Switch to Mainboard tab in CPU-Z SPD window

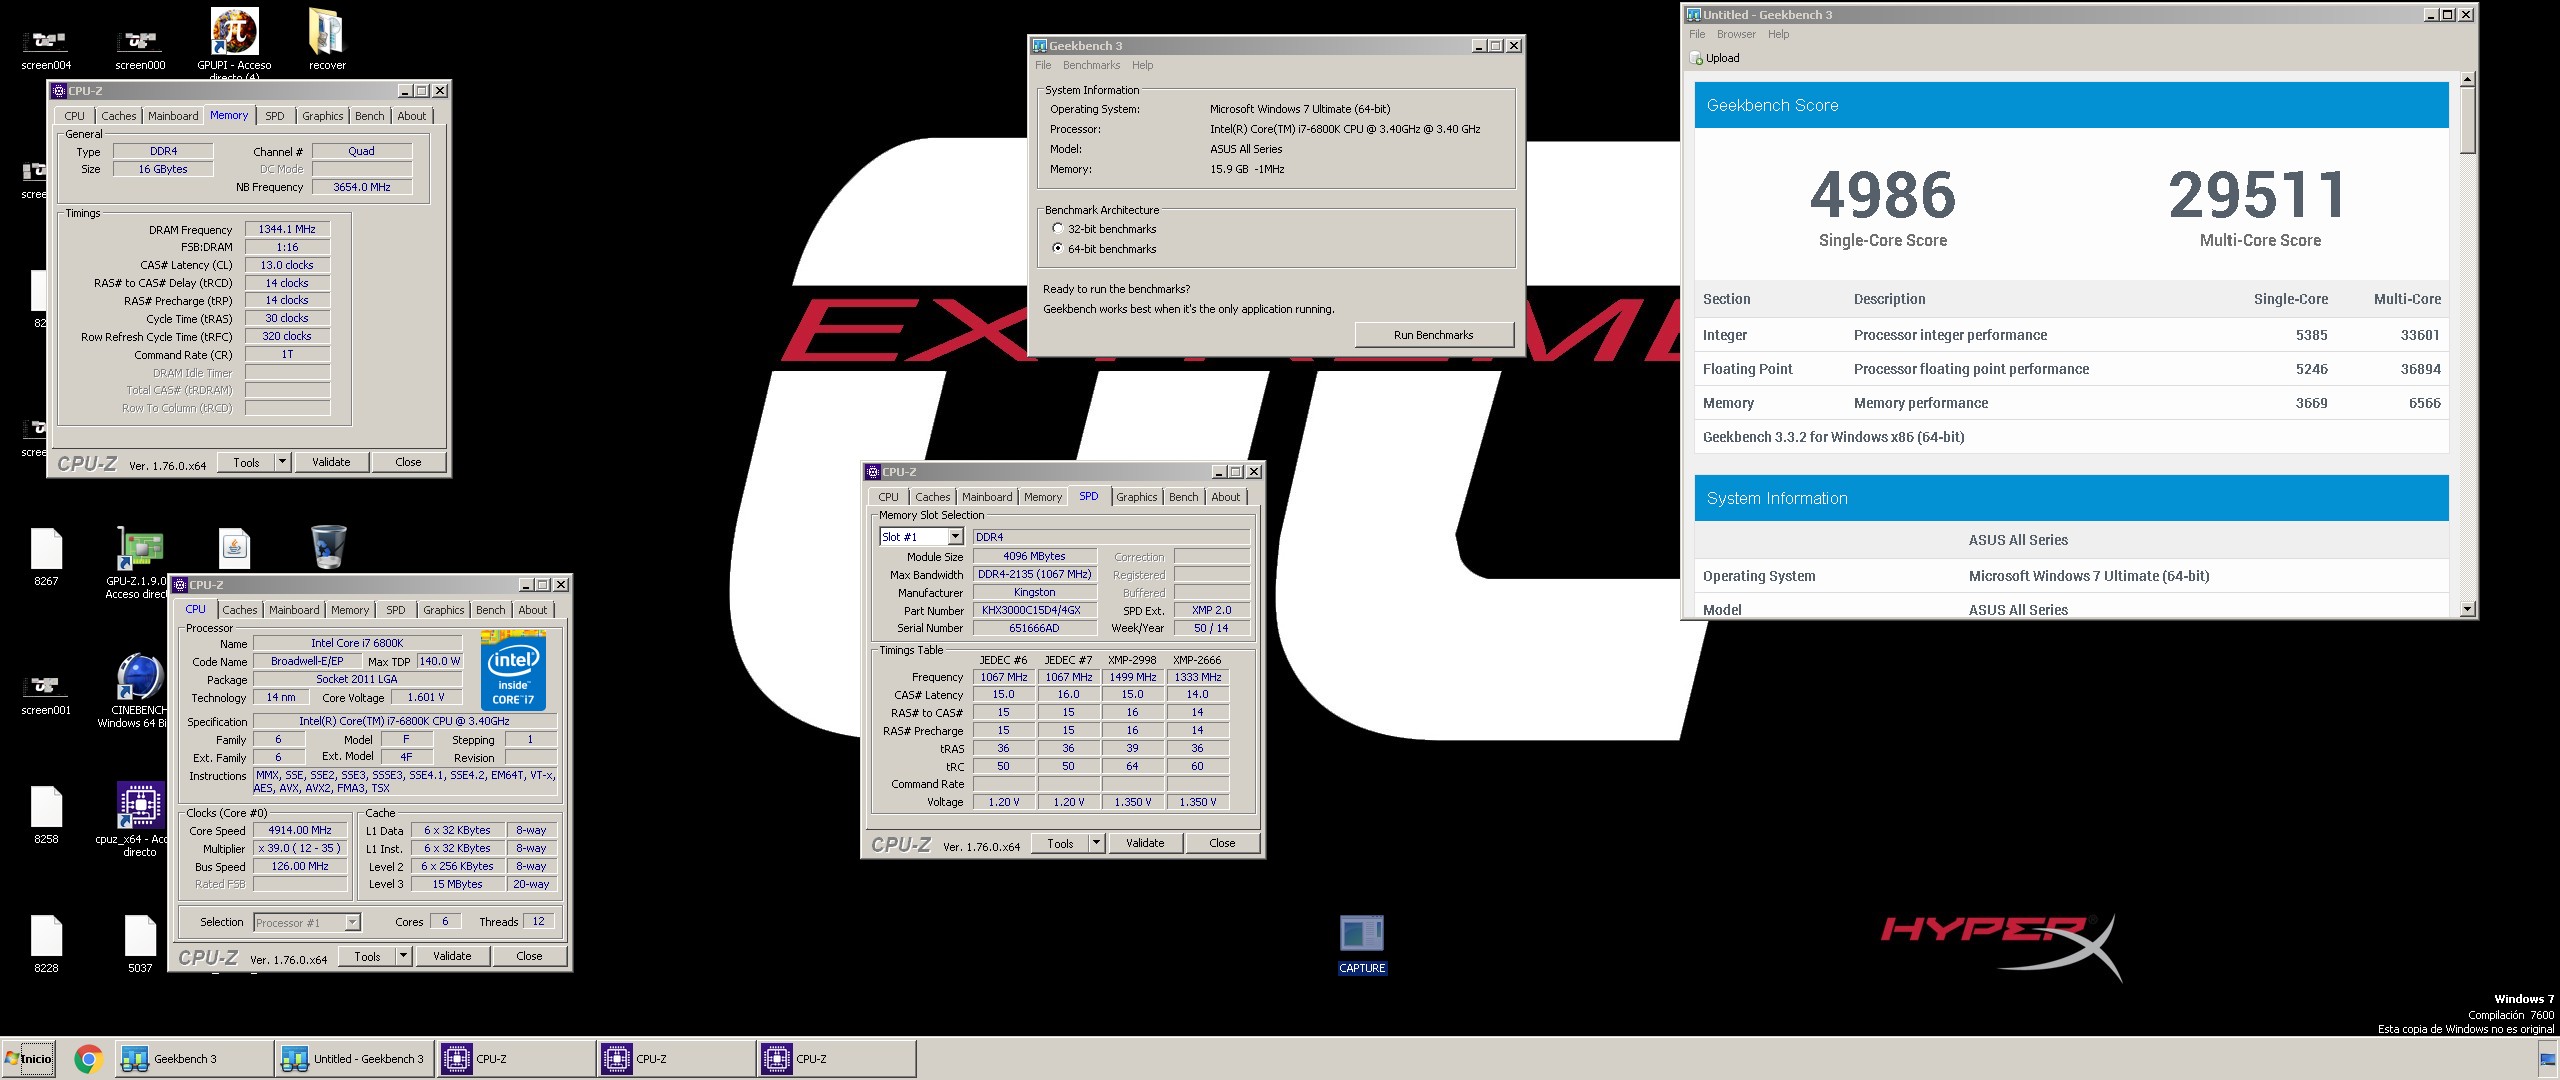[987, 497]
